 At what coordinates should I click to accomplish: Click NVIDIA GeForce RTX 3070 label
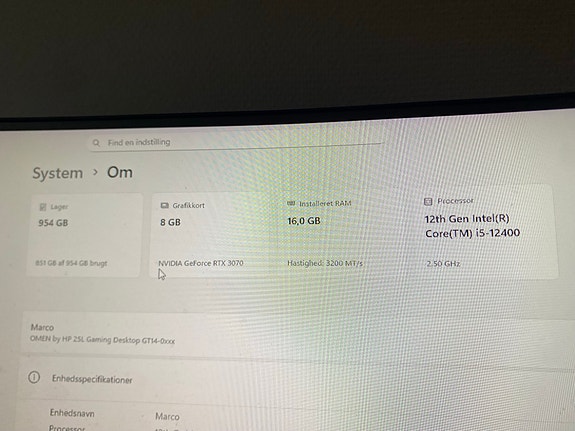point(201,263)
